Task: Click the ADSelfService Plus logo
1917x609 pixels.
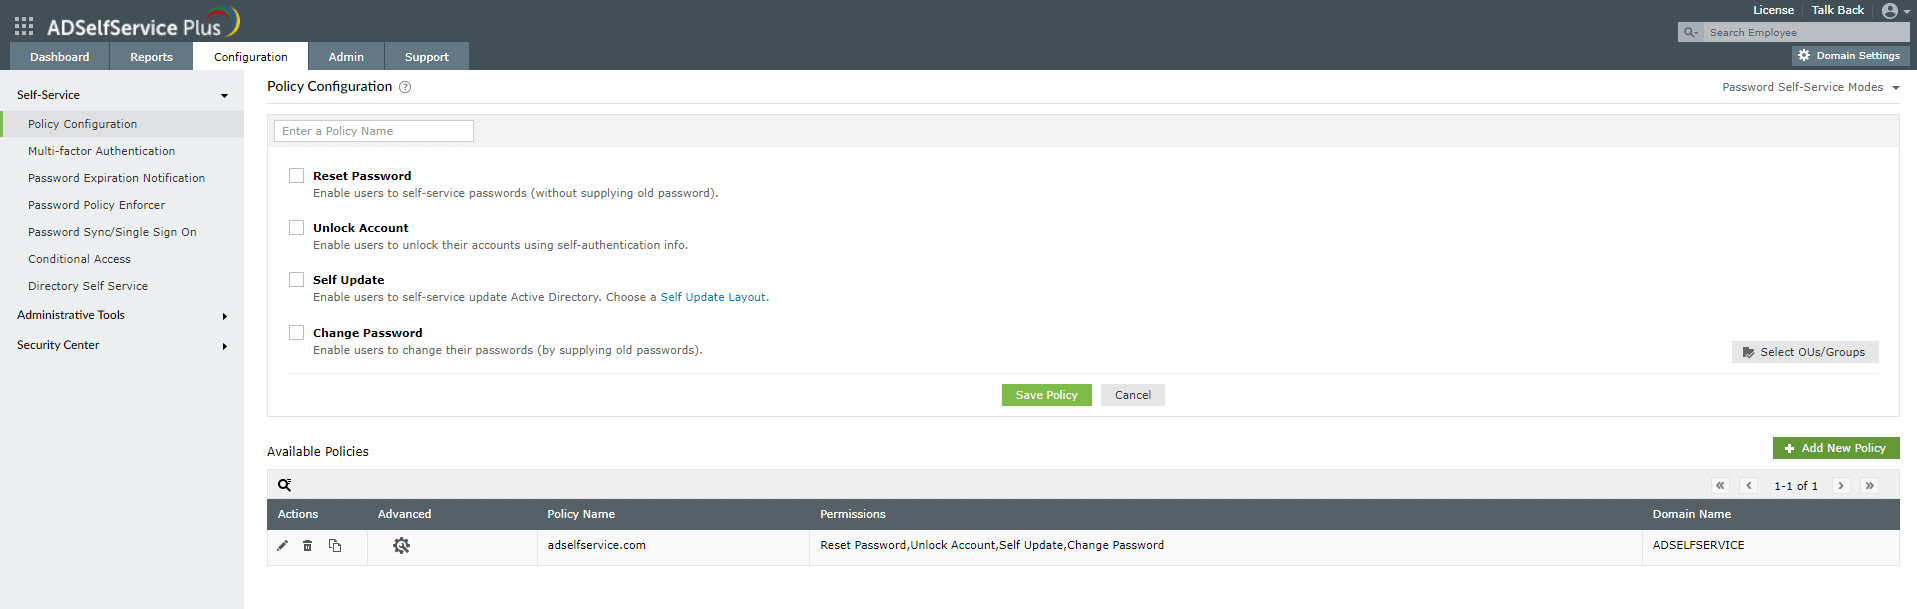Action: tap(143, 24)
